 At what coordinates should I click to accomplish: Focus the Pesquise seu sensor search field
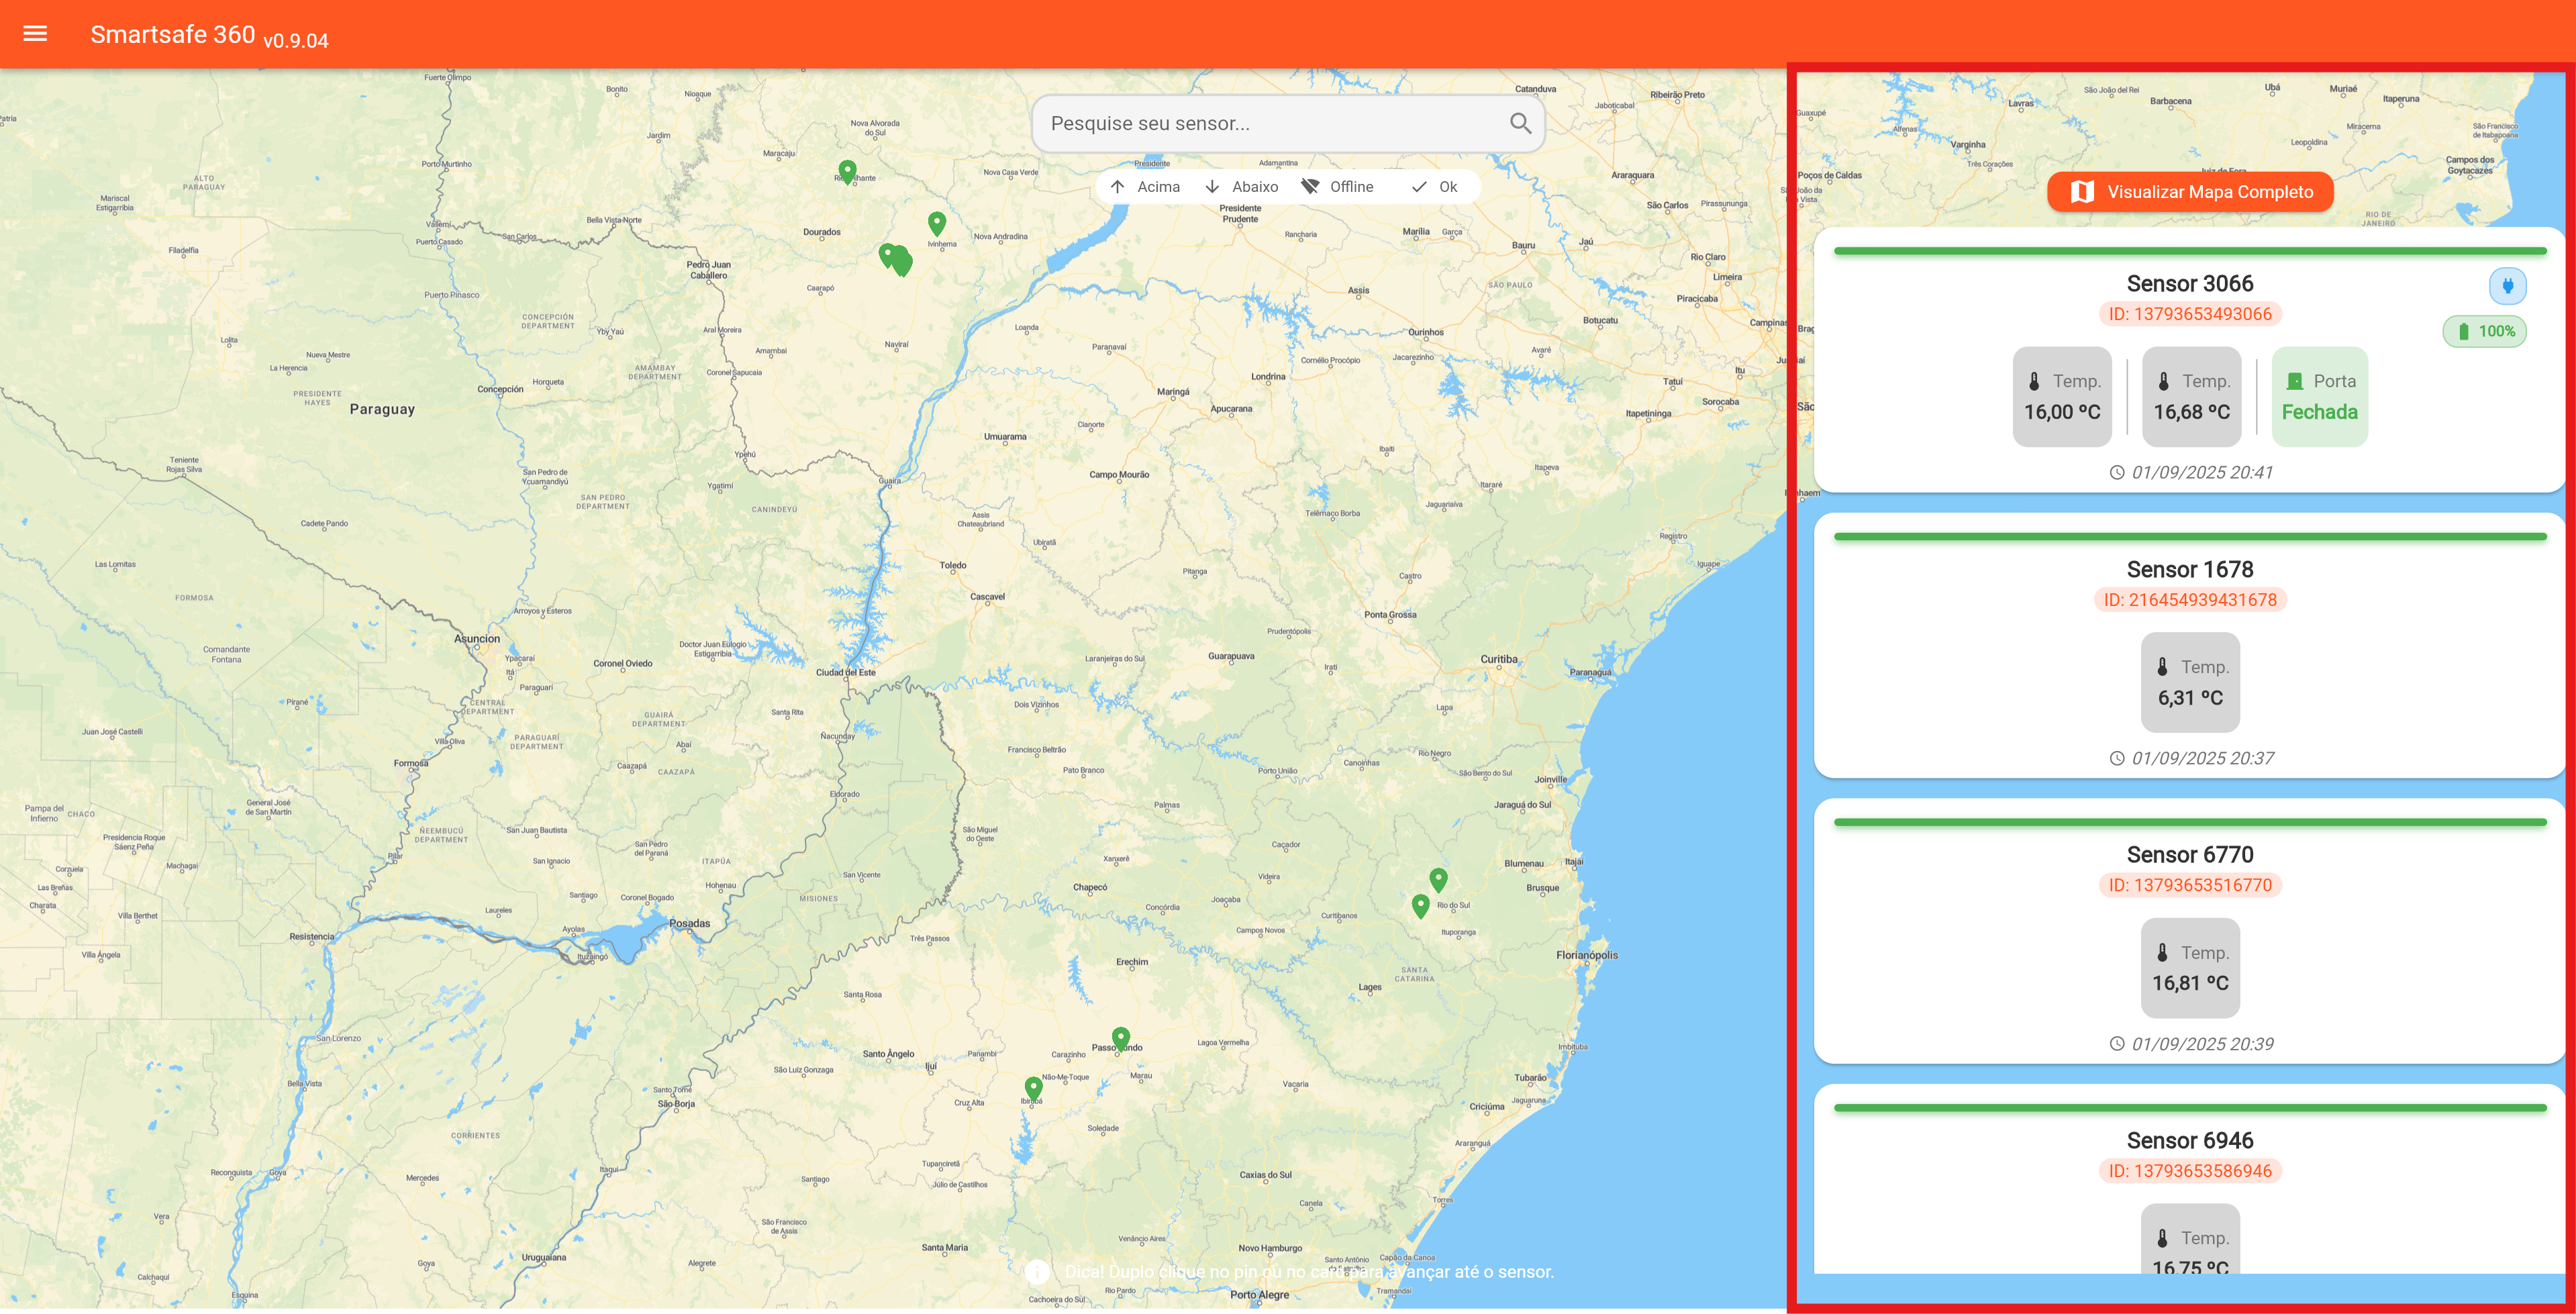point(1270,123)
